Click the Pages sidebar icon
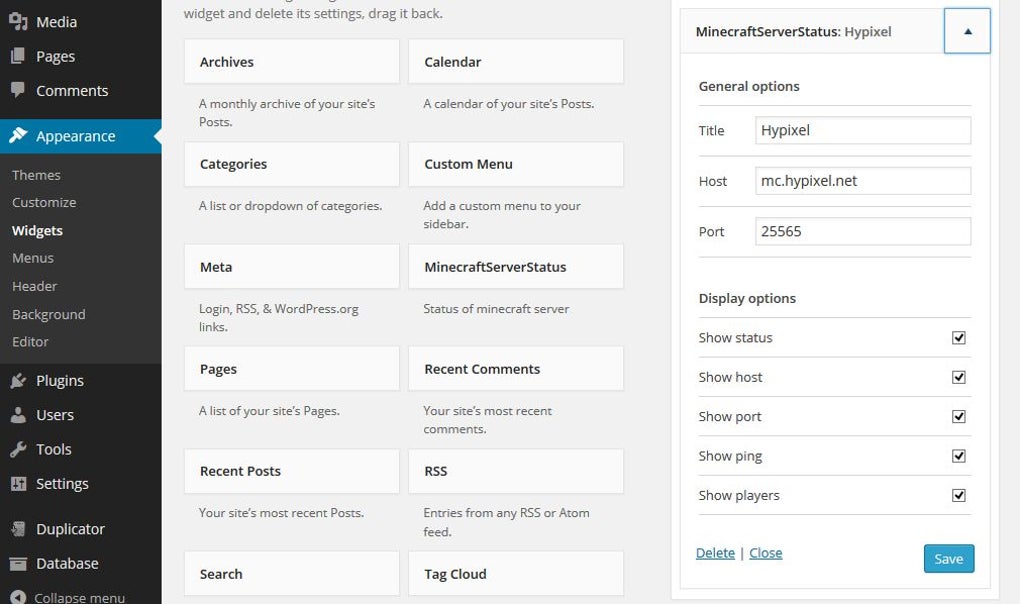Viewport: 1020px width, 604px height. pyautogui.click(x=18, y=56)
